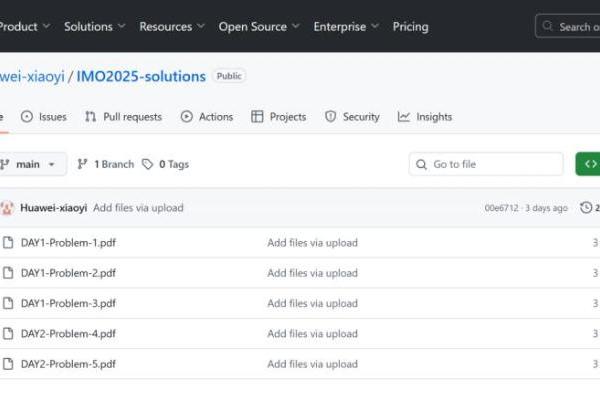This screenshot has height=400, width=600.
Task: Open DAY2-Problem-4.pdf file
Action: coord(68,333)
